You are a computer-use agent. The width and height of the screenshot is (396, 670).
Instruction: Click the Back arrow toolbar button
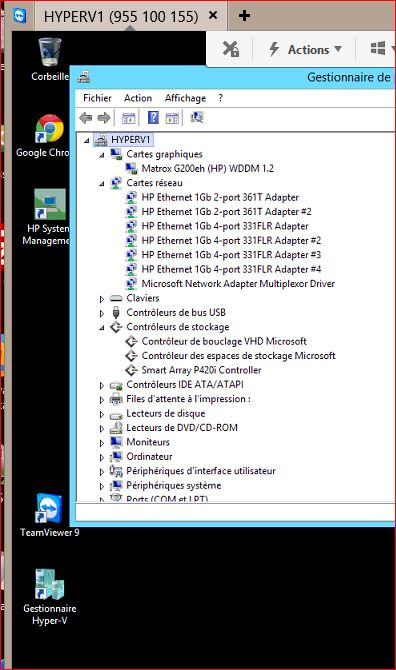[x=86, y=118]
